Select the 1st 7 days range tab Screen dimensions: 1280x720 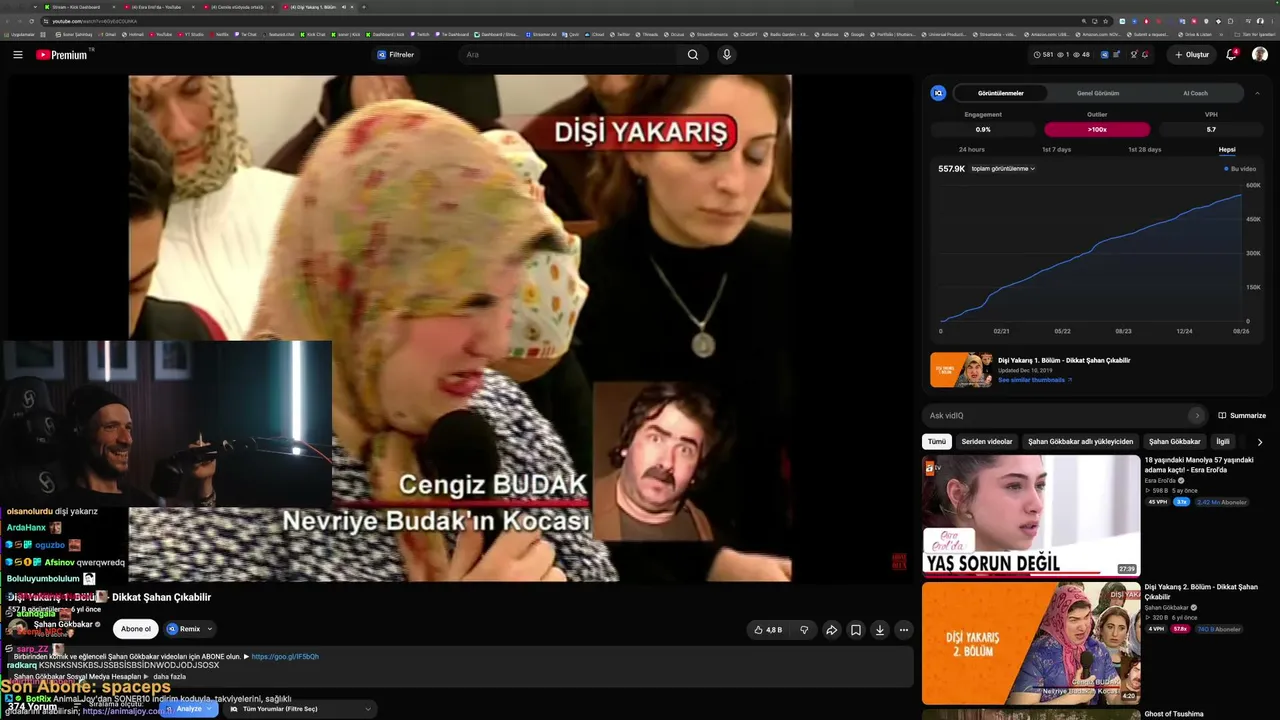pos(1056,150)
